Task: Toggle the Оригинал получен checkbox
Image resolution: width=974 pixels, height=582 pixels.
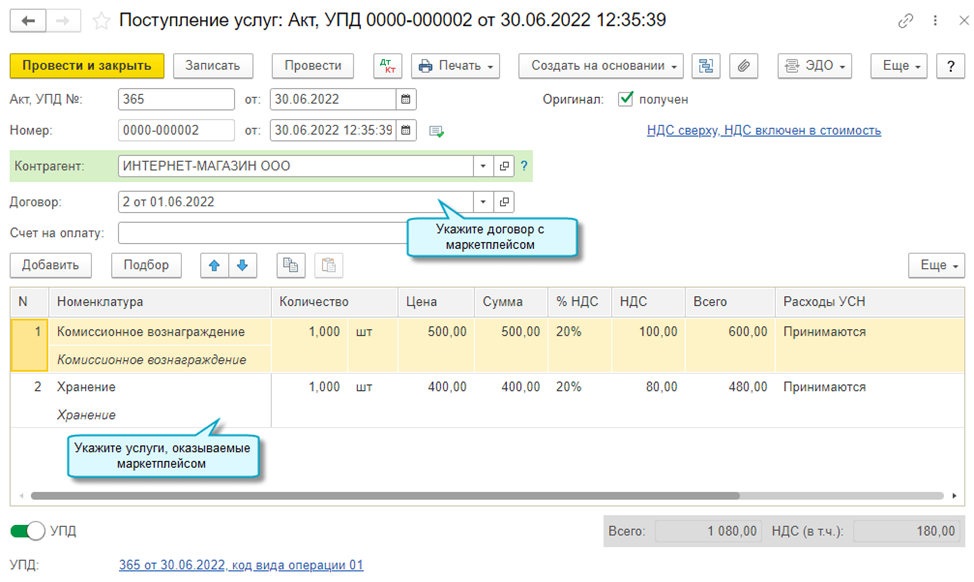Action: click(x=626, y=99)
